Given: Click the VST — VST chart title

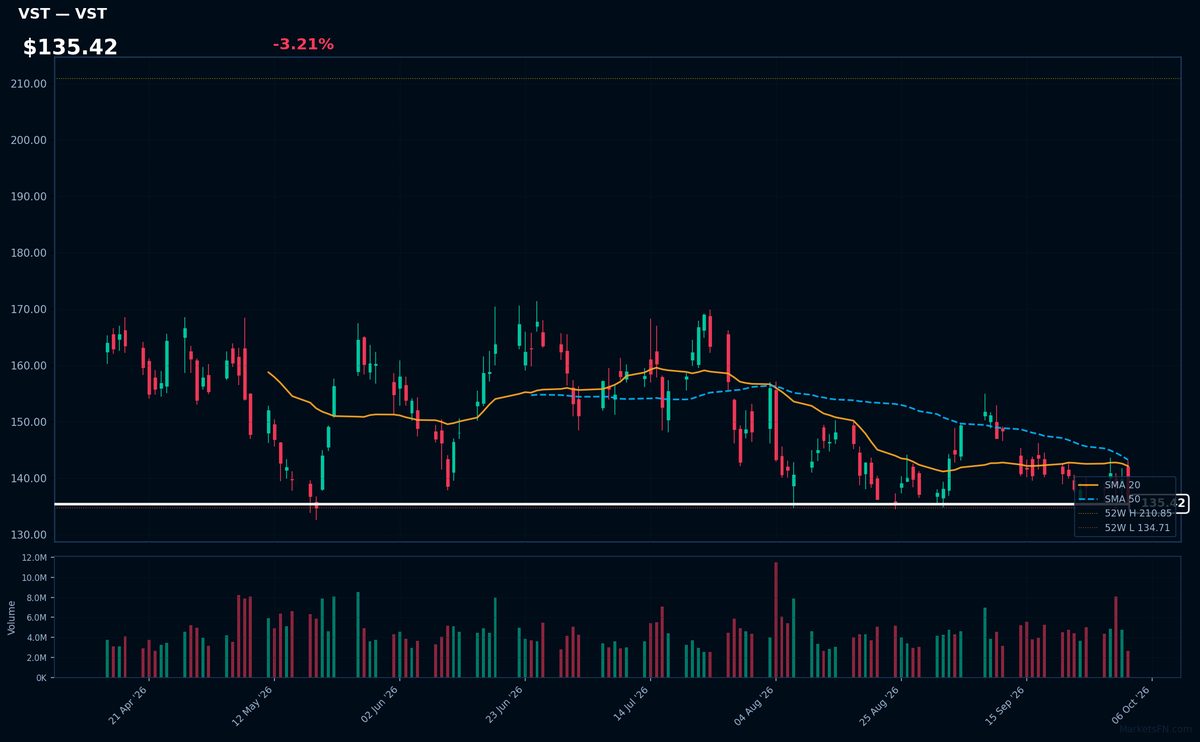Looking at the screenshot, I should [x=62, y=14].
